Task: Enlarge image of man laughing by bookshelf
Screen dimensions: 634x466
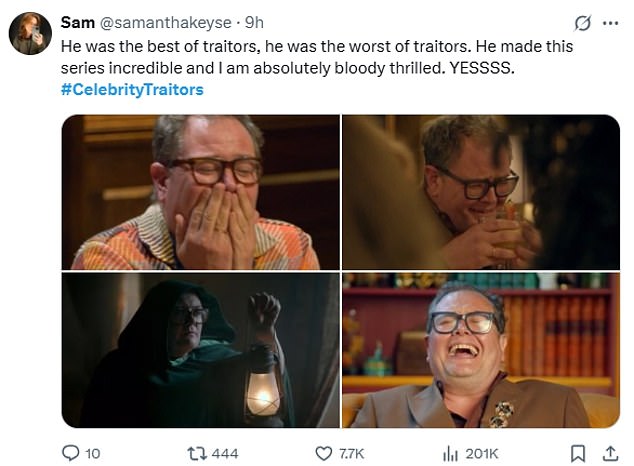Action: click(x=481, y=350)
